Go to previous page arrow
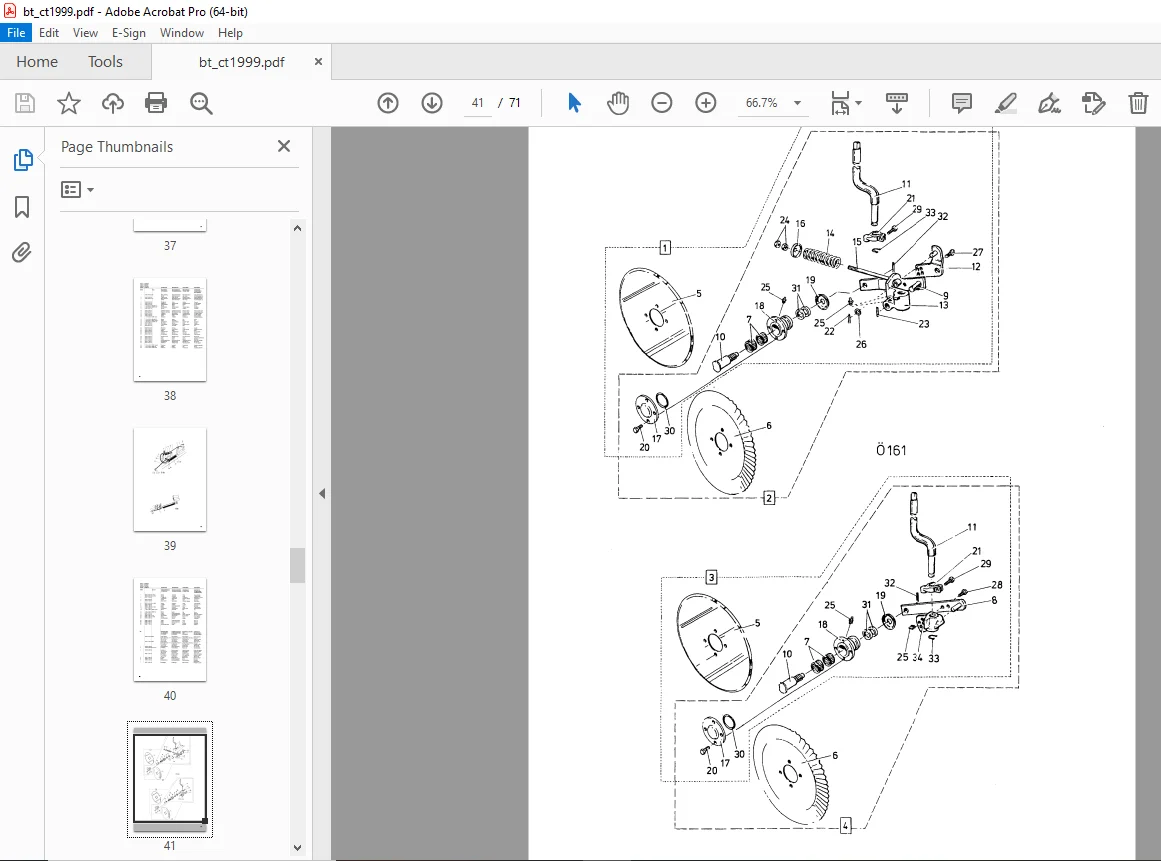 [388, 103]
